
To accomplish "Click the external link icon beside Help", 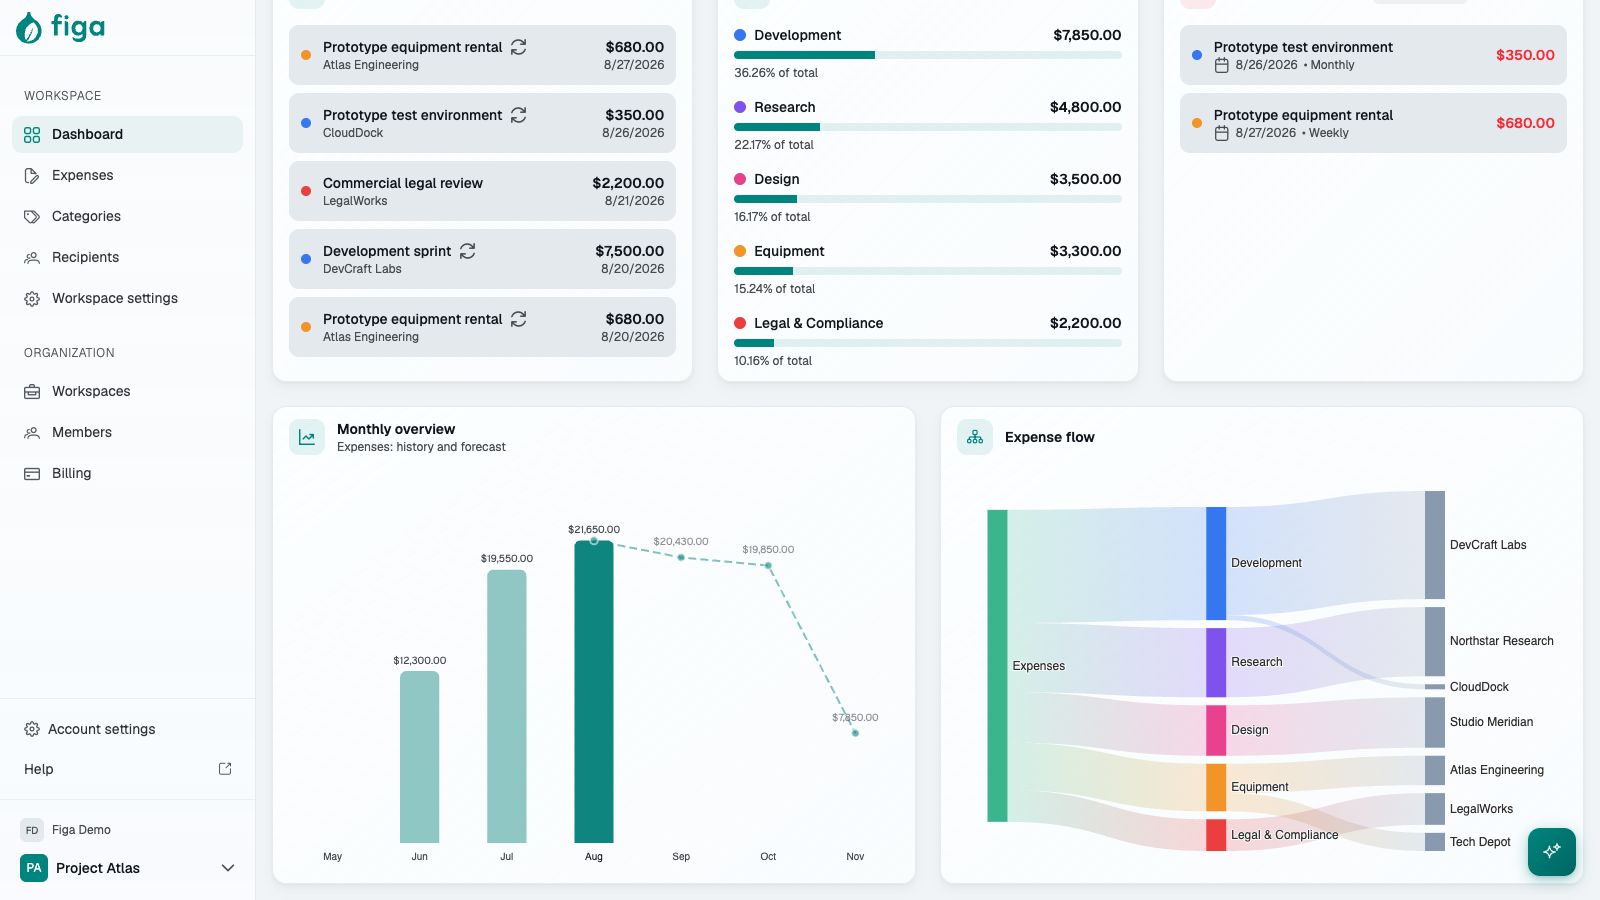I will tap(225, 769).
